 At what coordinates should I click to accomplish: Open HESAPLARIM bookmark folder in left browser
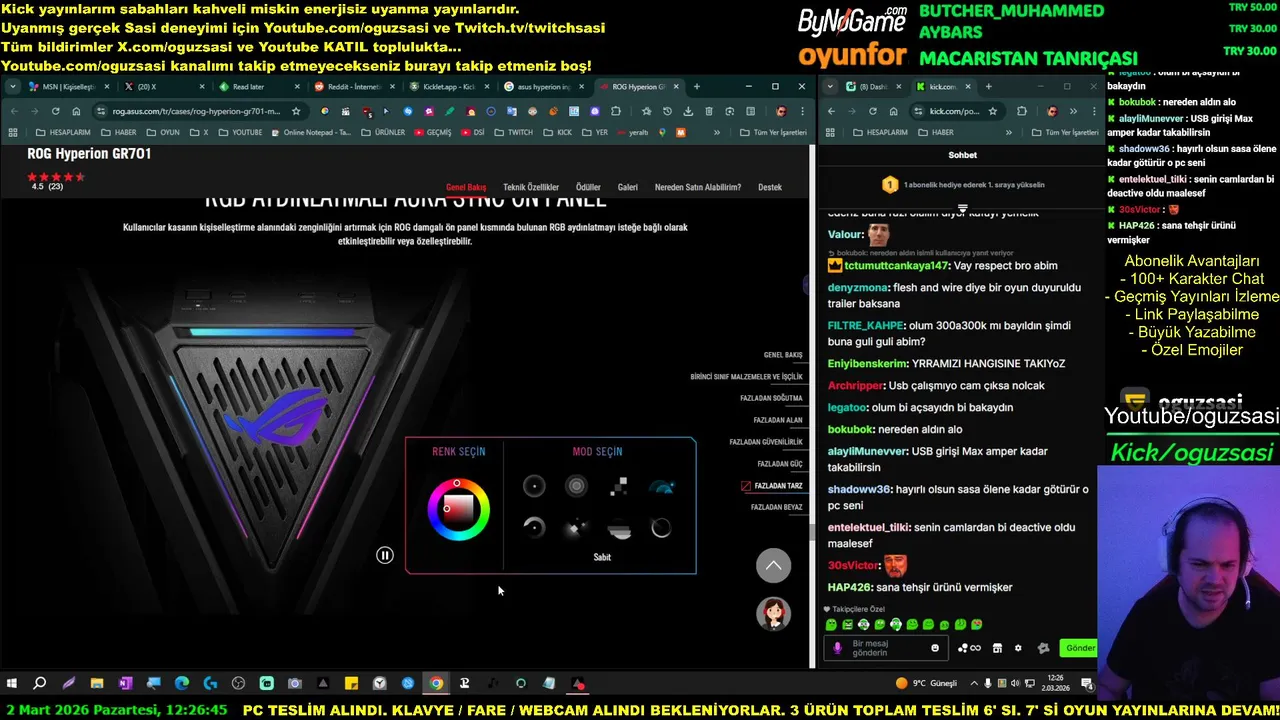point(61,132)
